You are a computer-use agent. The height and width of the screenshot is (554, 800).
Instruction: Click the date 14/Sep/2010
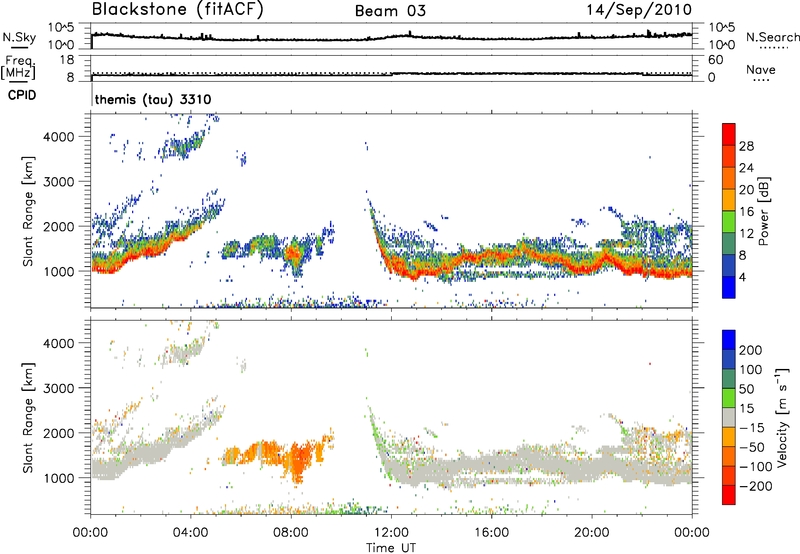tap(639, 10)
